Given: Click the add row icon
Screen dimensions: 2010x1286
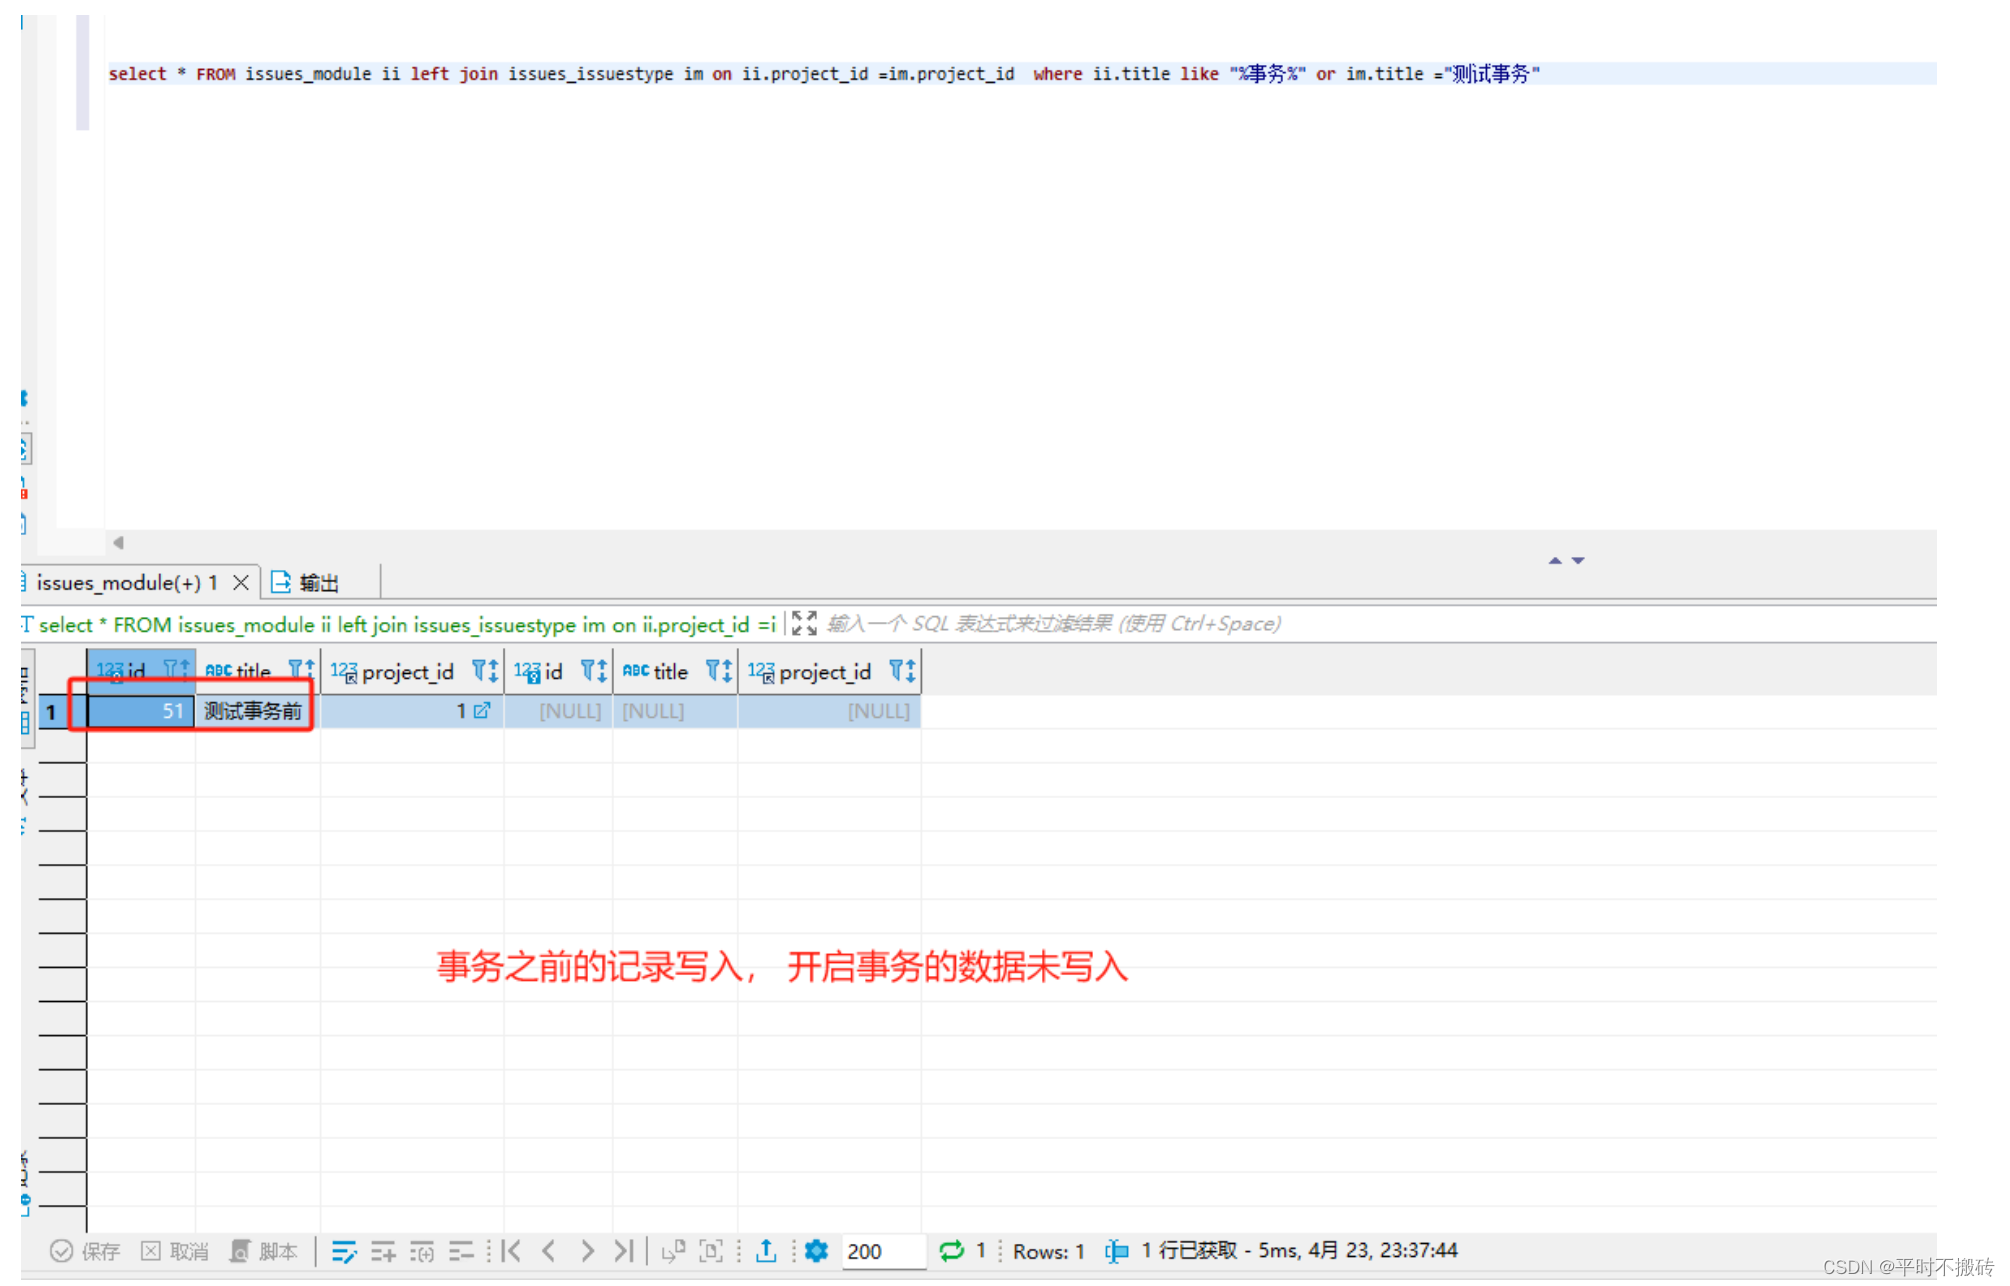Looking at the screenshot, I should pos(383,1251).
